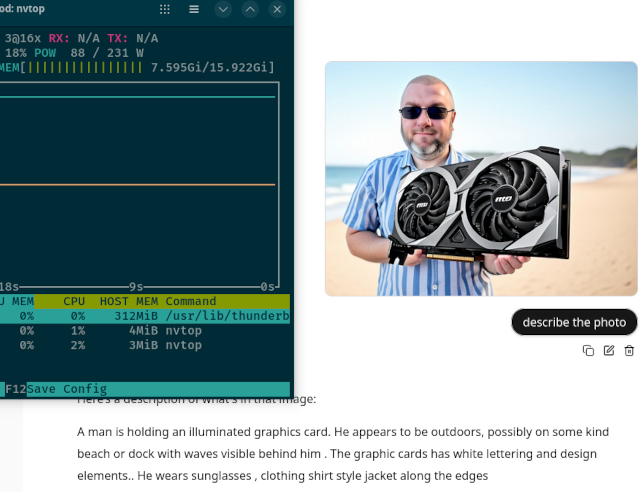Viewport: 640px width, 492px height.
Task: Maximize the nvtop terminal window
Action: click(250, 9)
